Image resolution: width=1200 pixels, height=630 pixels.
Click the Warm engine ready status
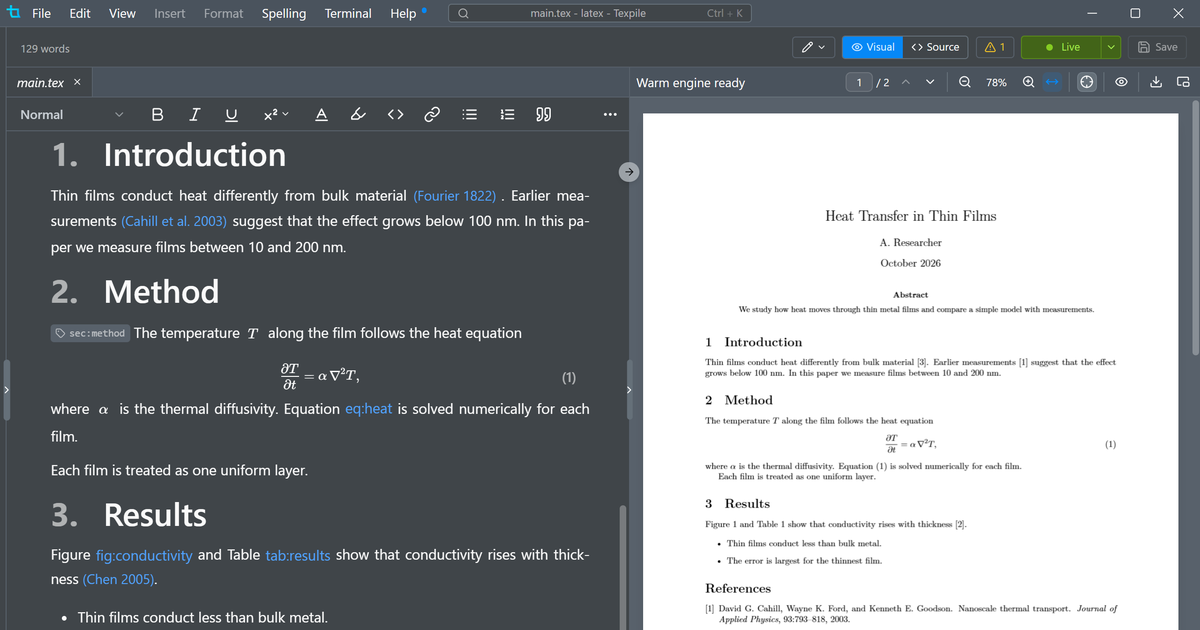tap(690, 83)
